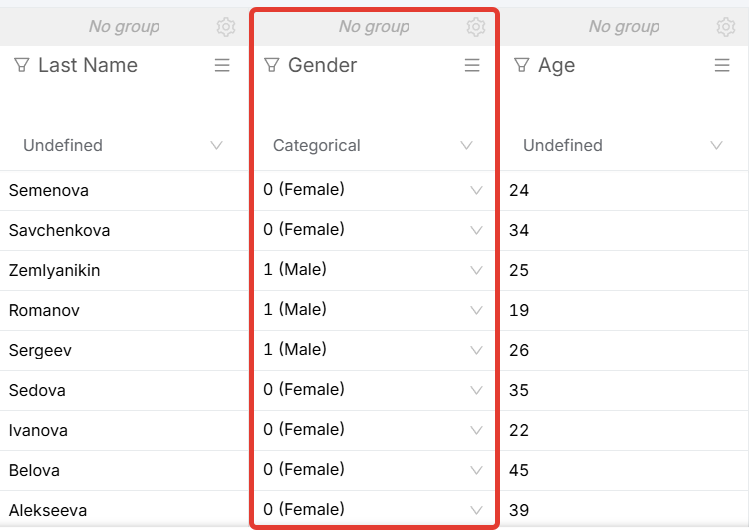Click the Gender column header title

pos(322,65)
